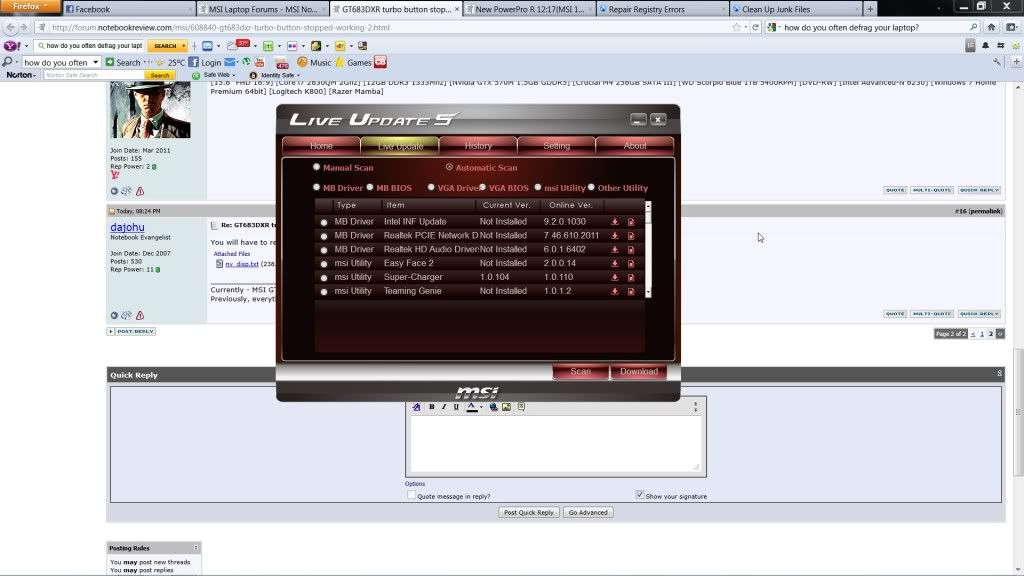Click the report post warning icon on dajohu's post
This screenshot has height=576, width=1024.
pos(140,315)
